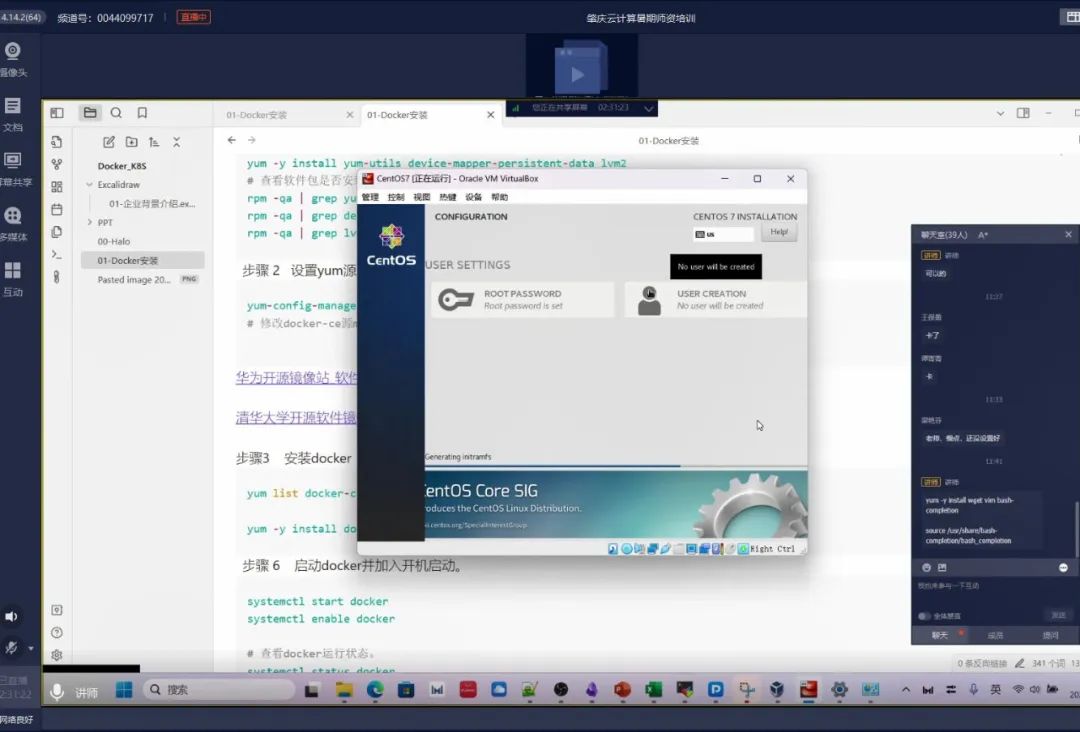Screen dimensions: 1080x732
Task: Open the emoji picker in the chat panel
Action: 927,567
